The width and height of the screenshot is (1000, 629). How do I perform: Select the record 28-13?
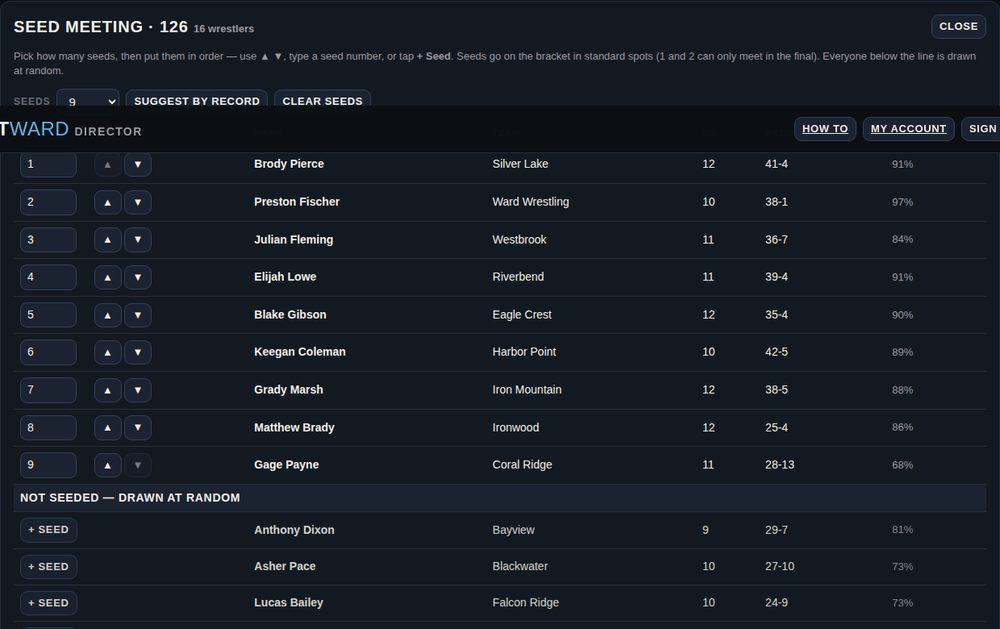coord(780,465)
